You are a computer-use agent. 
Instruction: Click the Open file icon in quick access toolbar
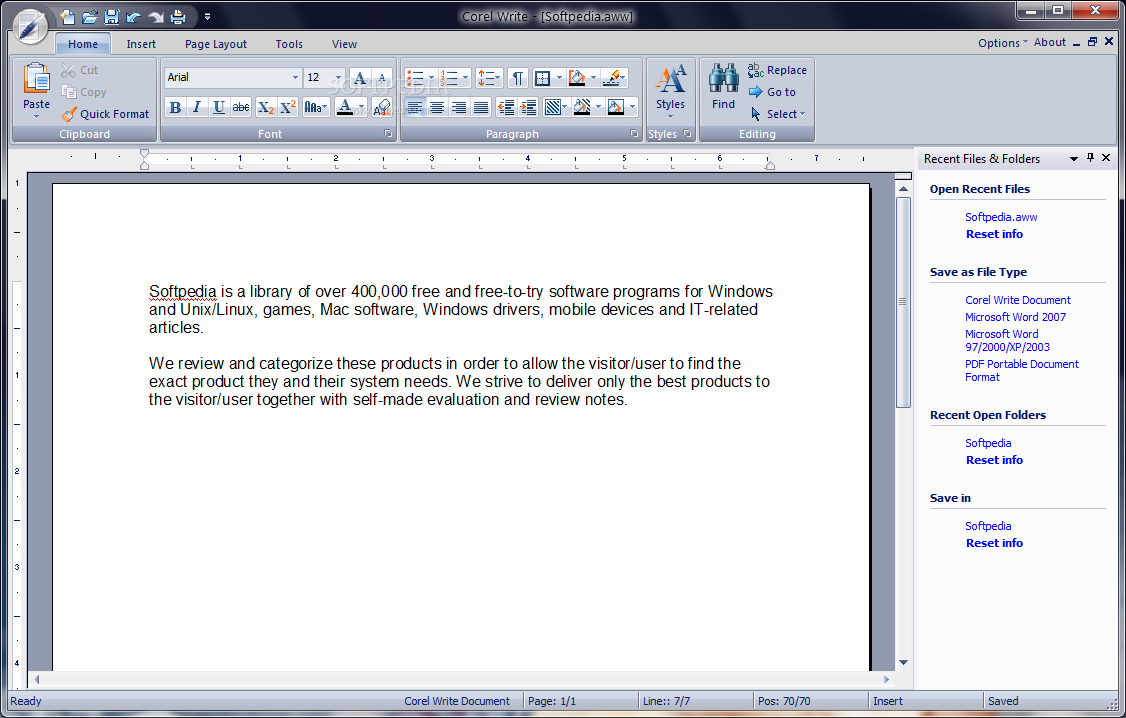(x=89, y=17)
